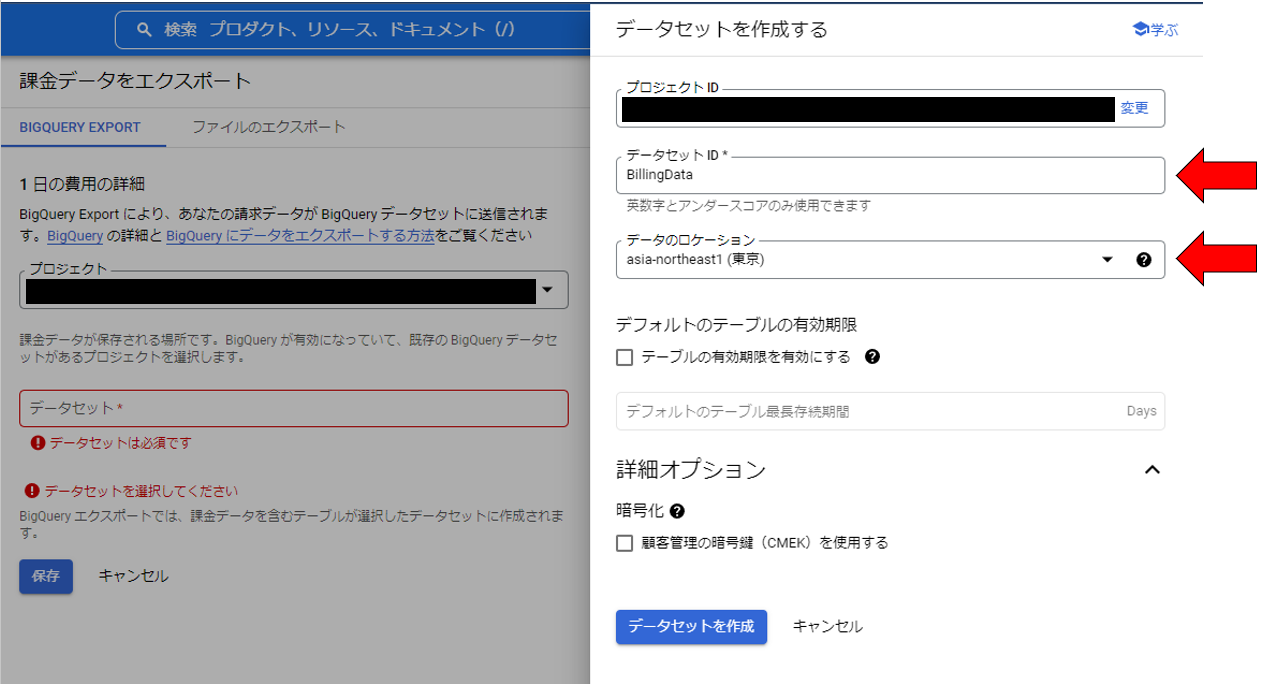Viewport: 1277px width, 684px height.
Task: Click the graduation cap icon next to 学ぶ
Action: (x=1140, y=30)
